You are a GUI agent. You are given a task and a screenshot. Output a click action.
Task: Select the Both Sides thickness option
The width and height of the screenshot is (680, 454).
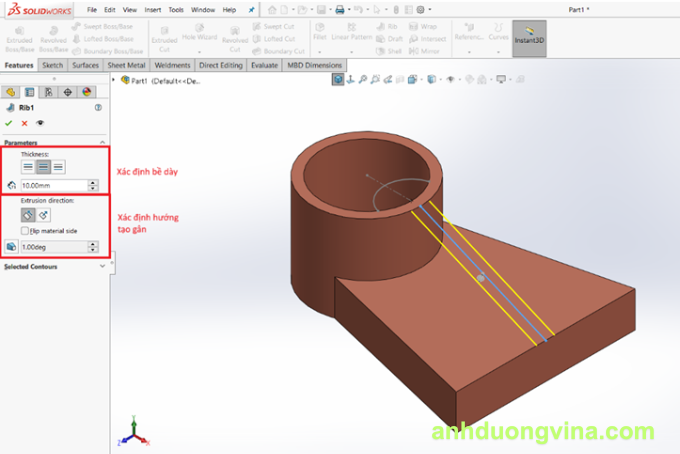[x=43, y=167]
